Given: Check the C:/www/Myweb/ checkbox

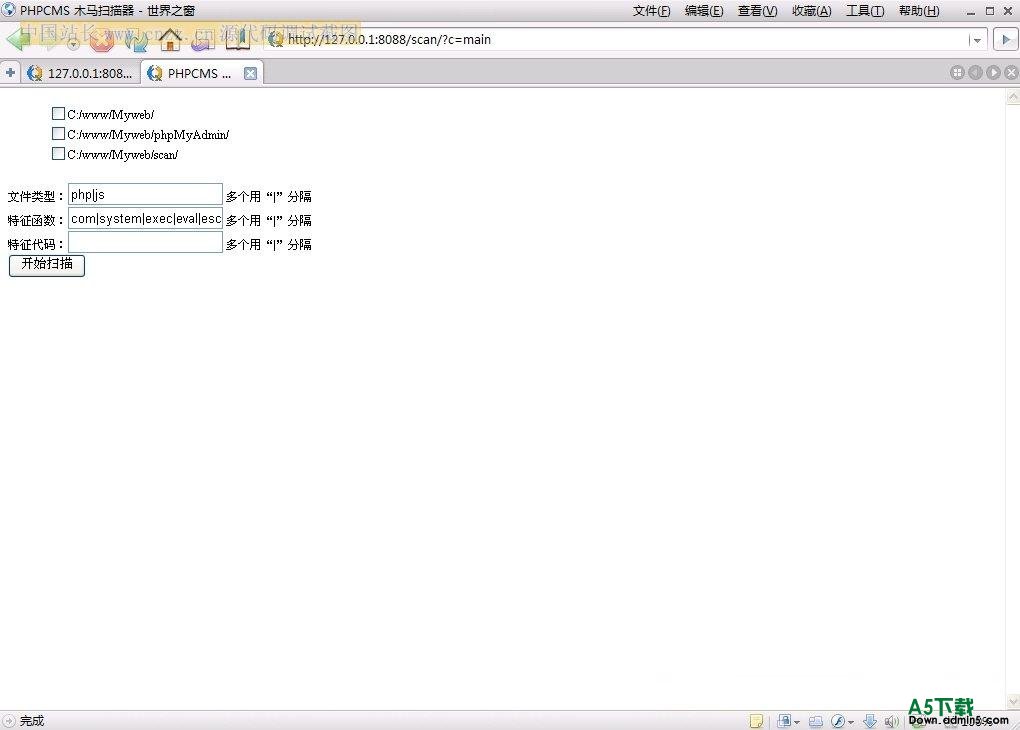Looking at the screenshot, I should click(x=58, y=114).
